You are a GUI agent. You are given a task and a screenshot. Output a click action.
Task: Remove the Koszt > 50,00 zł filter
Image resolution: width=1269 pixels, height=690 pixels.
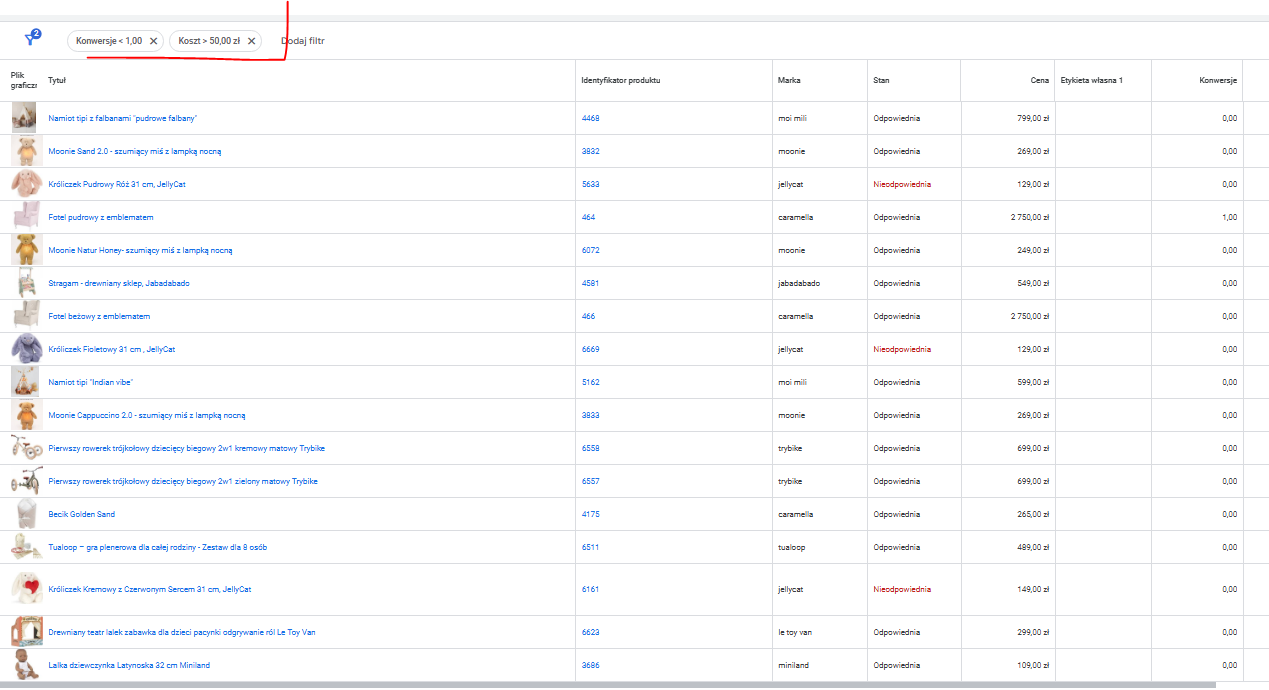[x=252, y=41]
